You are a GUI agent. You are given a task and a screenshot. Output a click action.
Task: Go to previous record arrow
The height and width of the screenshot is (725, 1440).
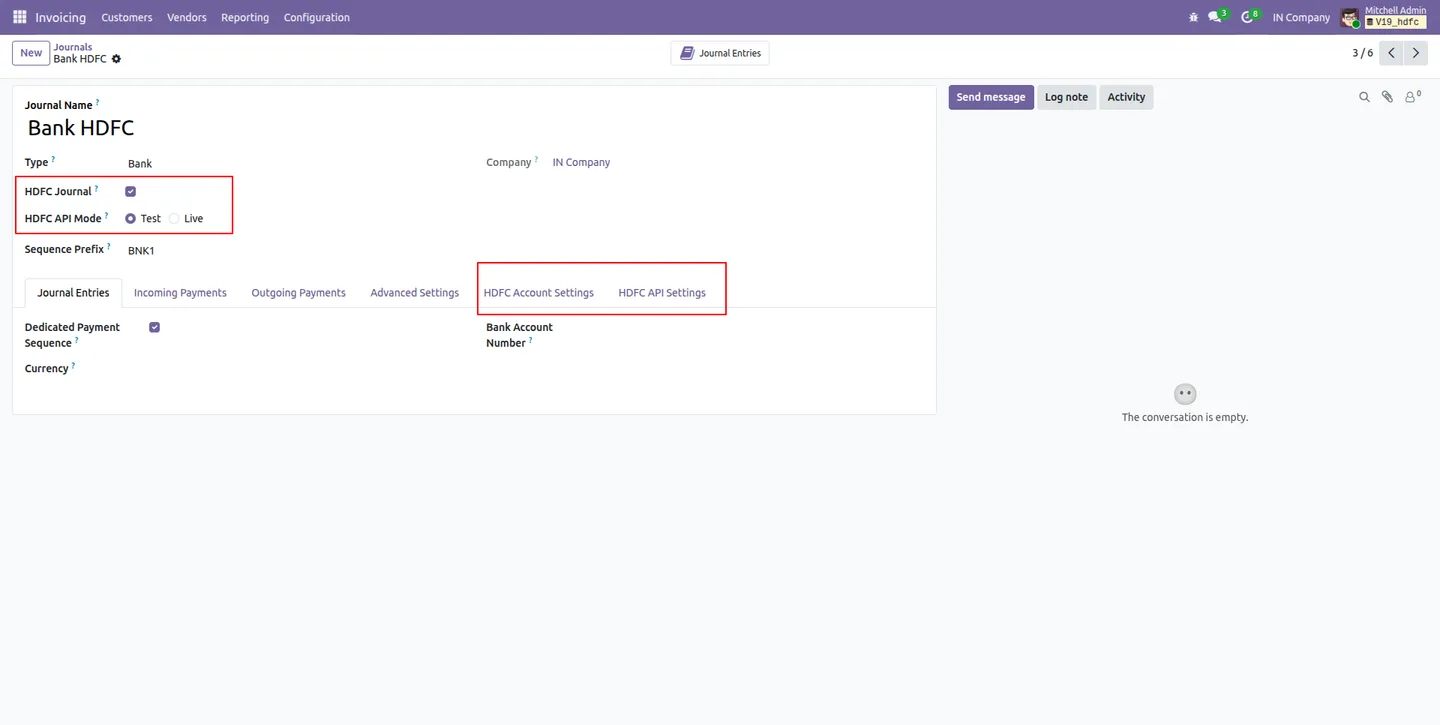coord(1391,53)
